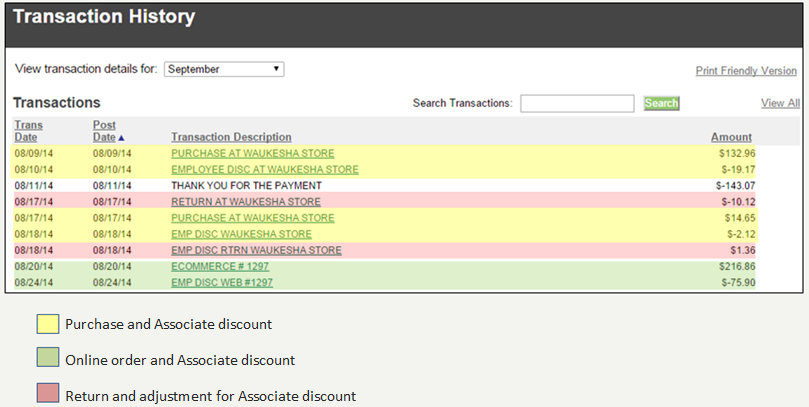Click the Search Transactions input field

point(577,103)
